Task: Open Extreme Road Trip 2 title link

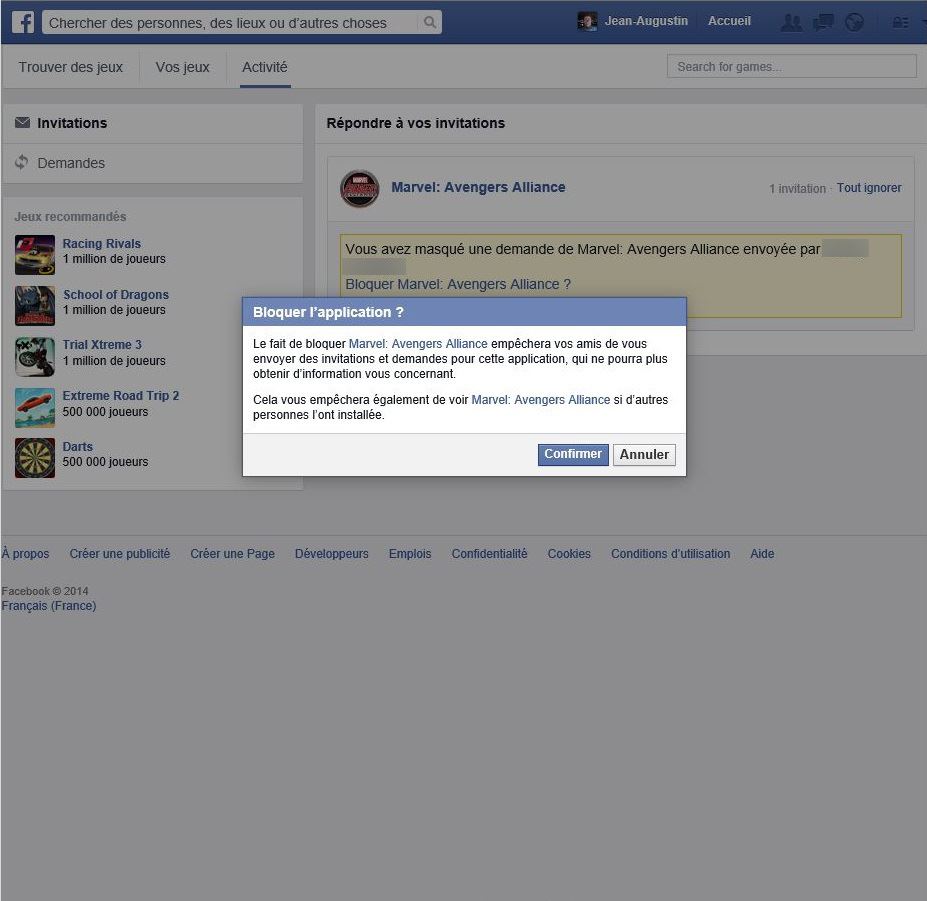Action: point(121,396)
